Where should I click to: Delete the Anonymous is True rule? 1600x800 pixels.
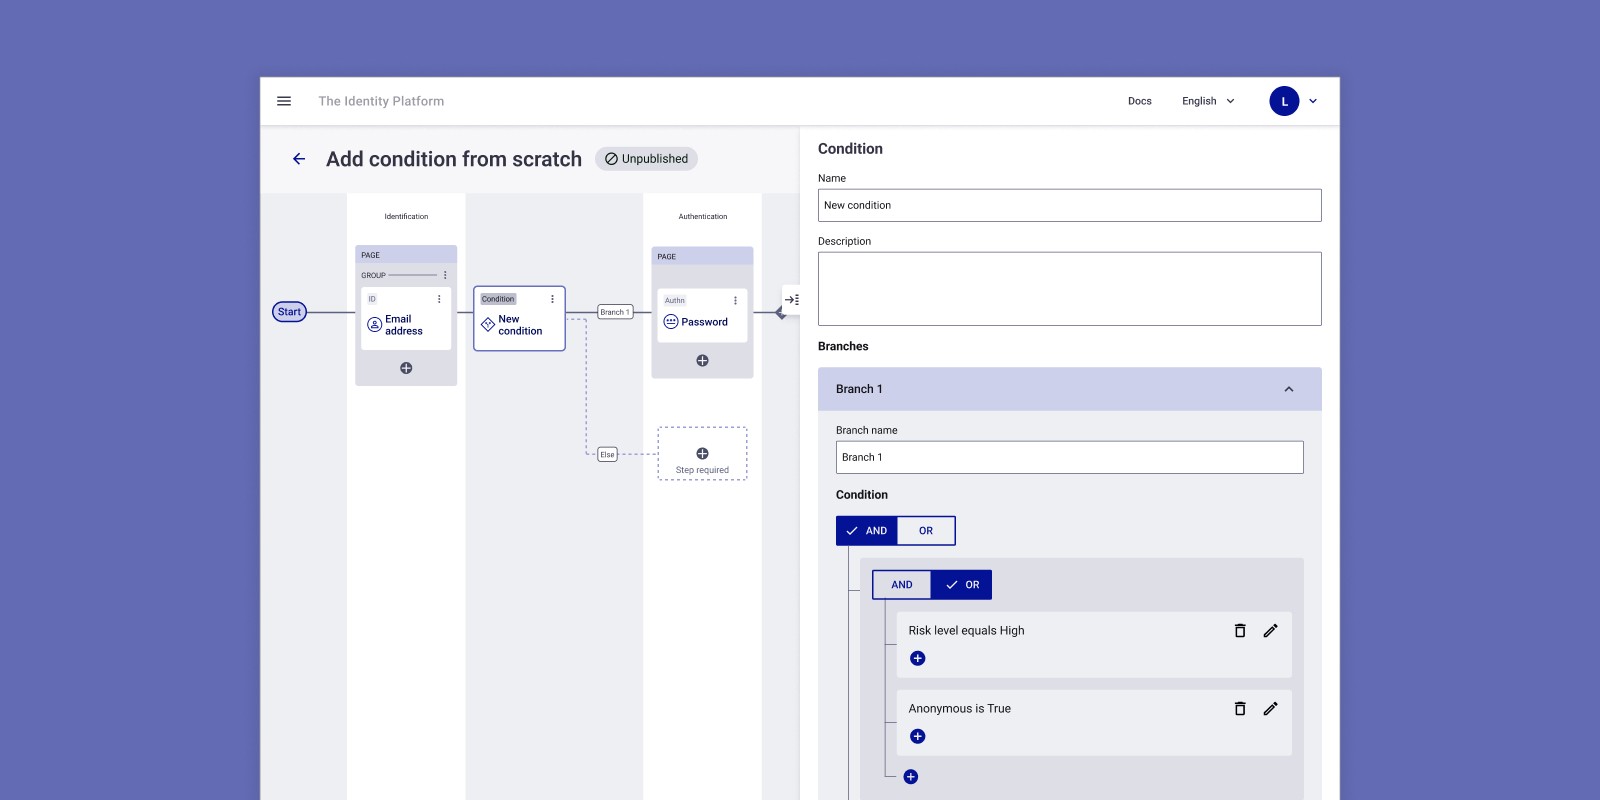[x=1240, y=709]
